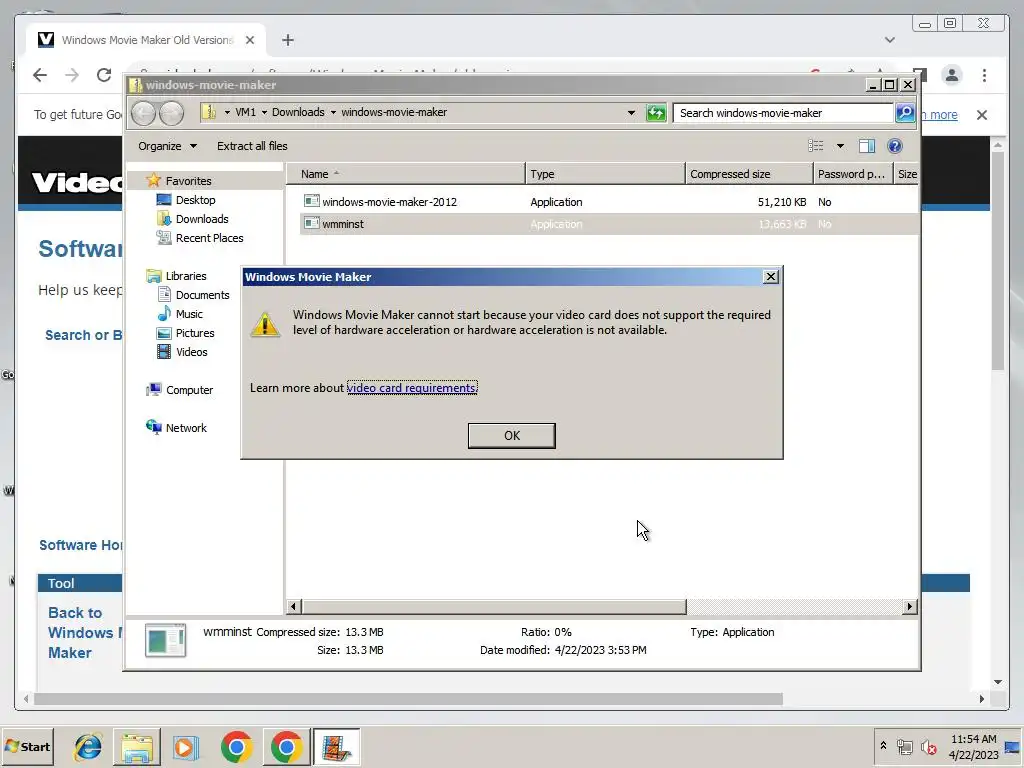Click the right arrow of Explorer horizontal scrollbar
Viewport: 1024px width, 768px height.
click(909, 607)
